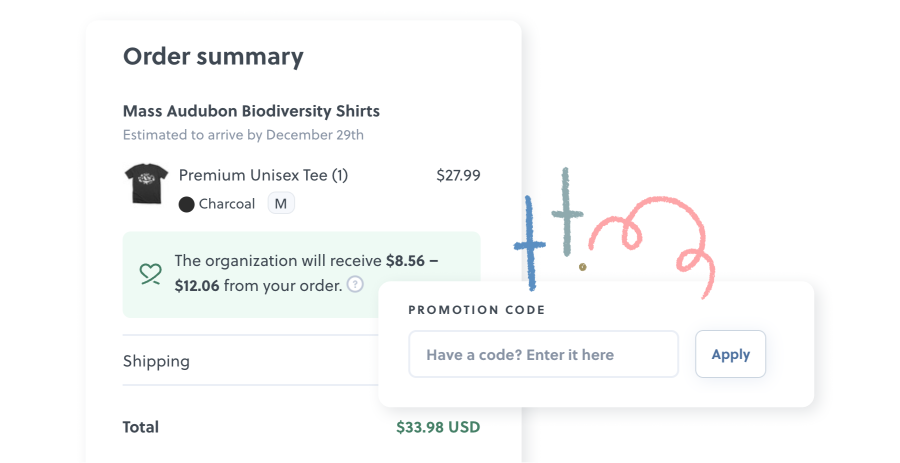900x463 pixels.
Task: Click the $27.99 item price
Action: tap(458, 175)
